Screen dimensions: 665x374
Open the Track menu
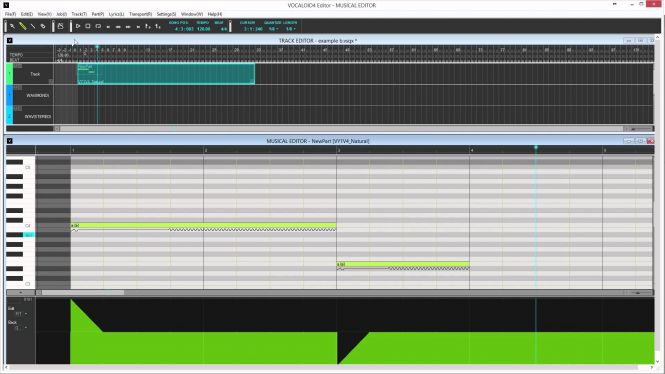point(79,14)
